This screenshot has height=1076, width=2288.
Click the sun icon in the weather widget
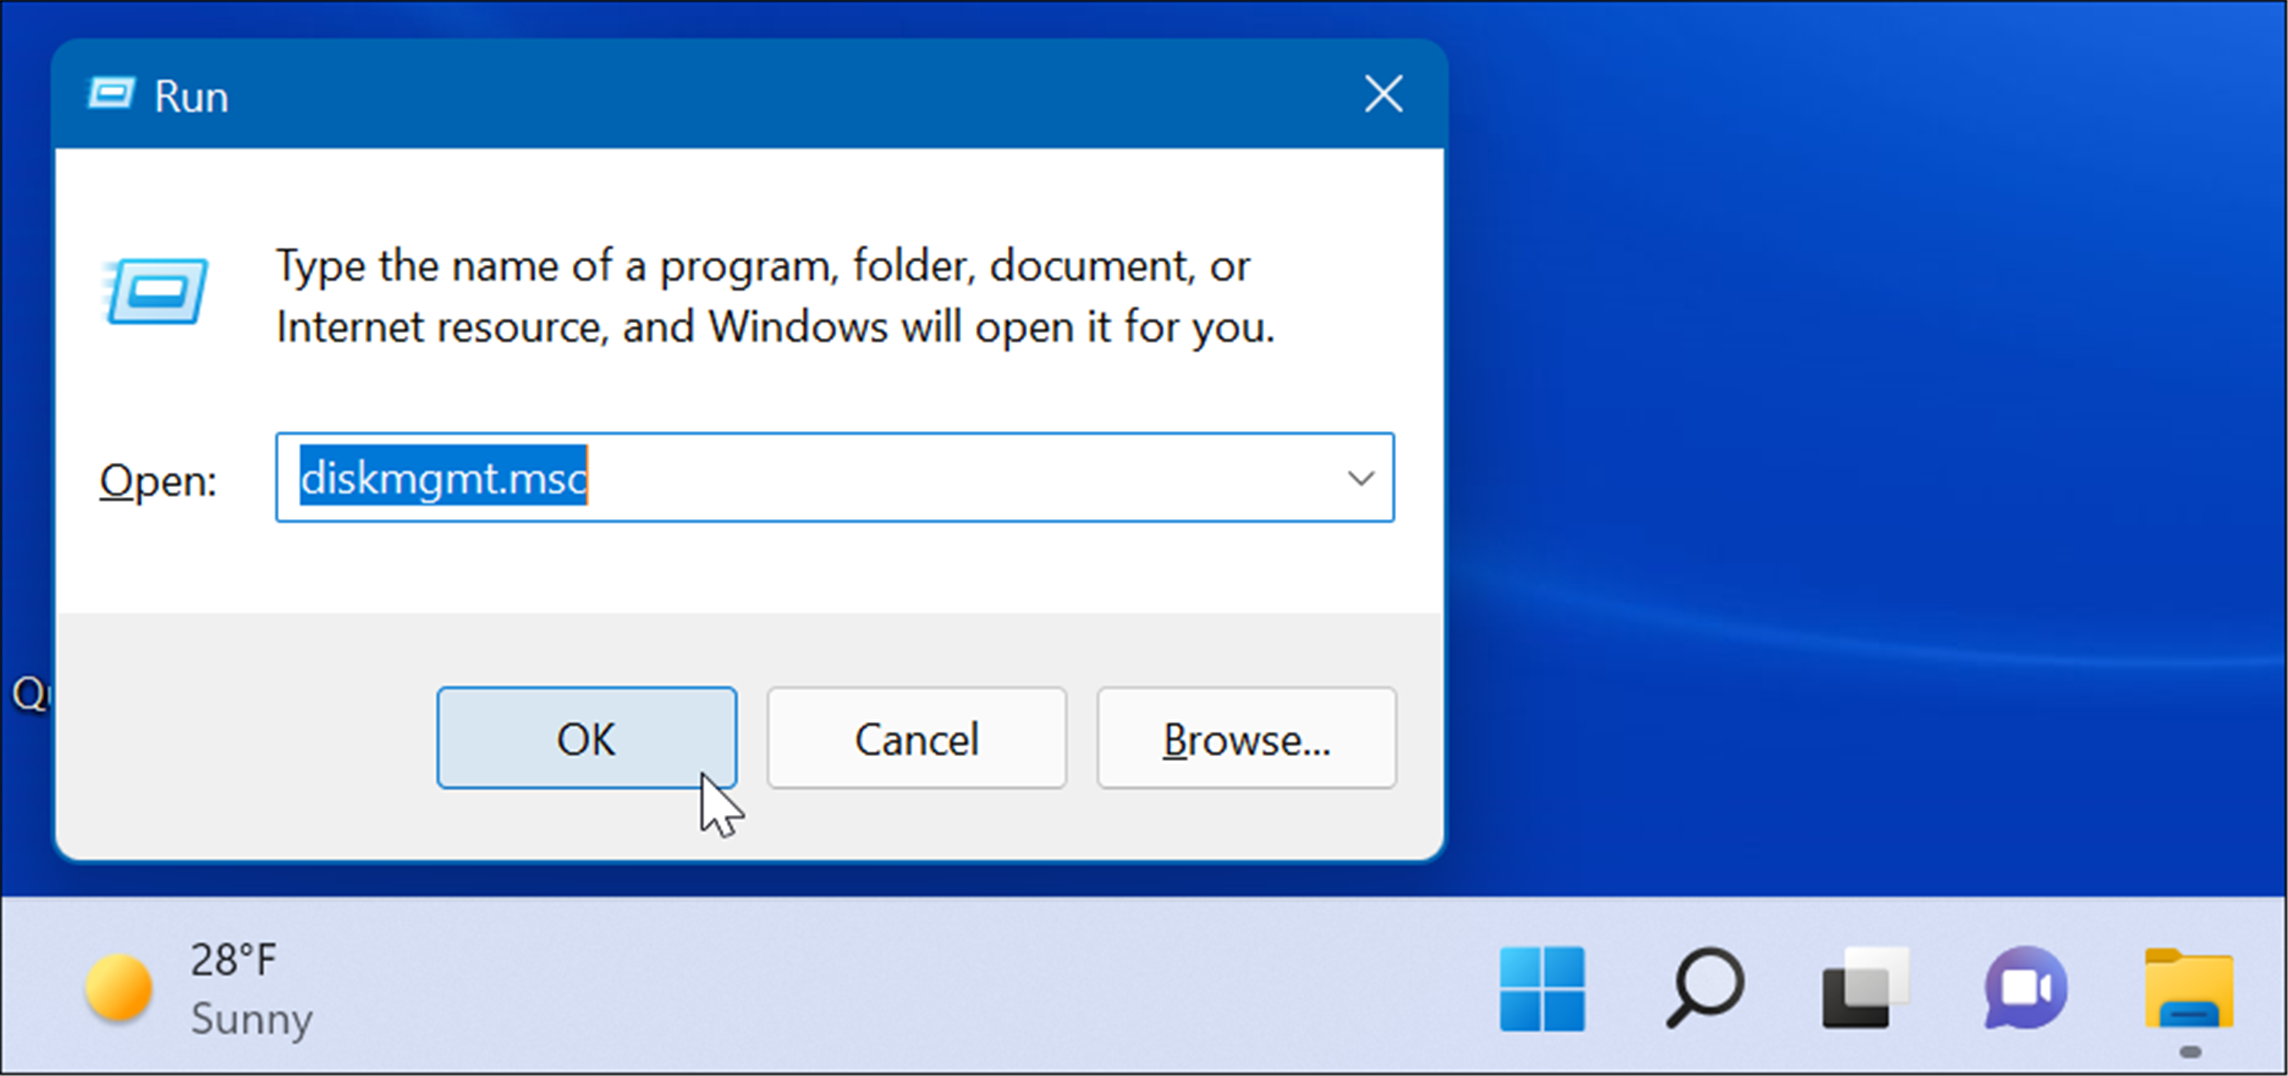(119, 987)
